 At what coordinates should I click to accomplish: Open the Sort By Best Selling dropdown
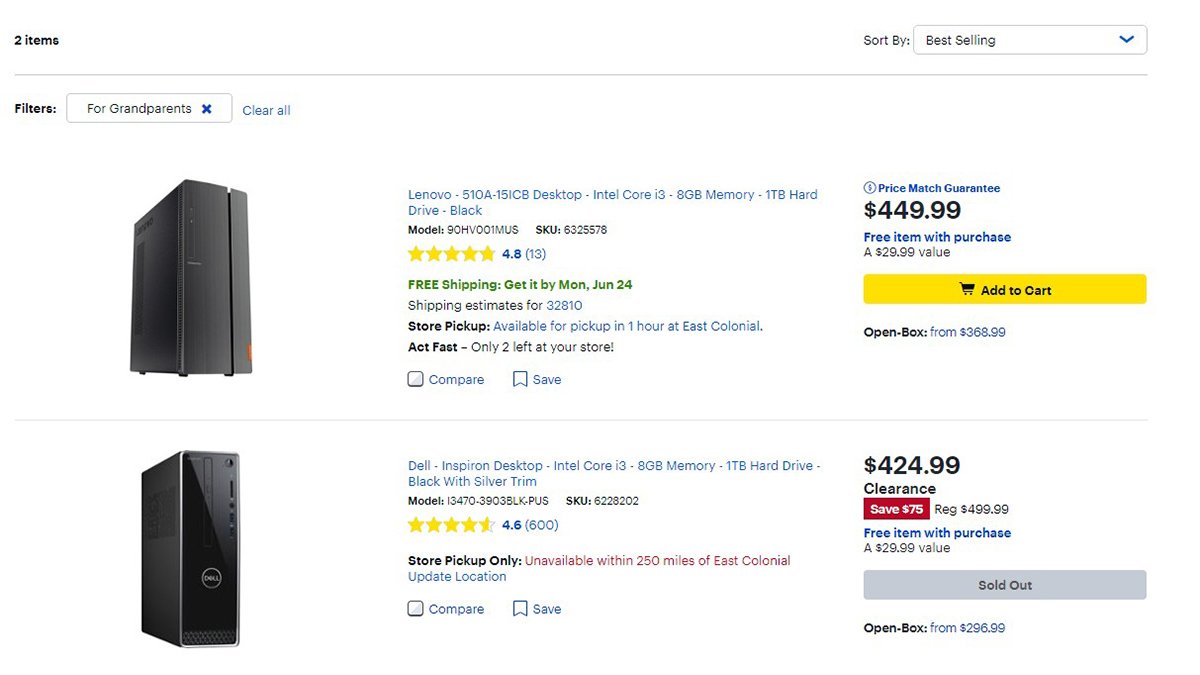[x=1030, y=40]
